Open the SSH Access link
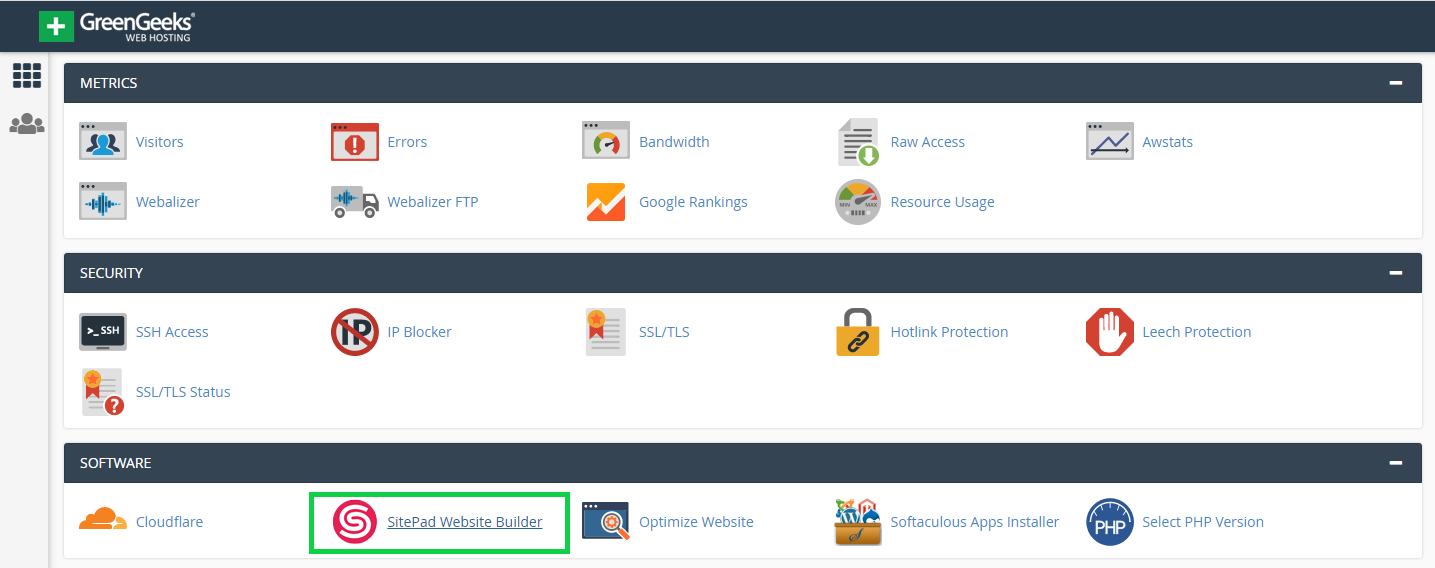The image size is (1435, 568). click(172, 332)
